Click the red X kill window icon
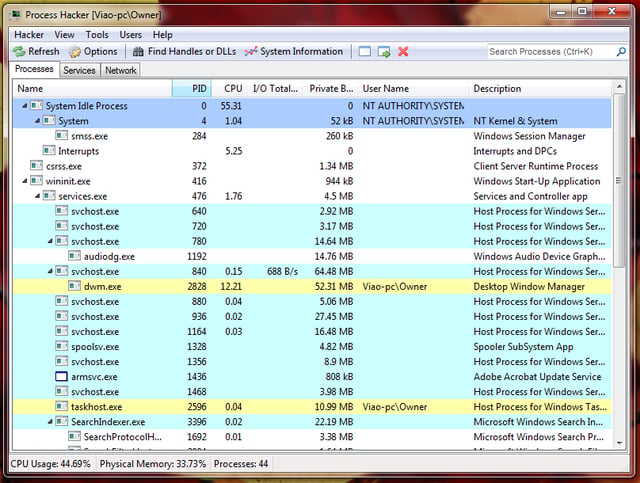 (x=403, y=51)
